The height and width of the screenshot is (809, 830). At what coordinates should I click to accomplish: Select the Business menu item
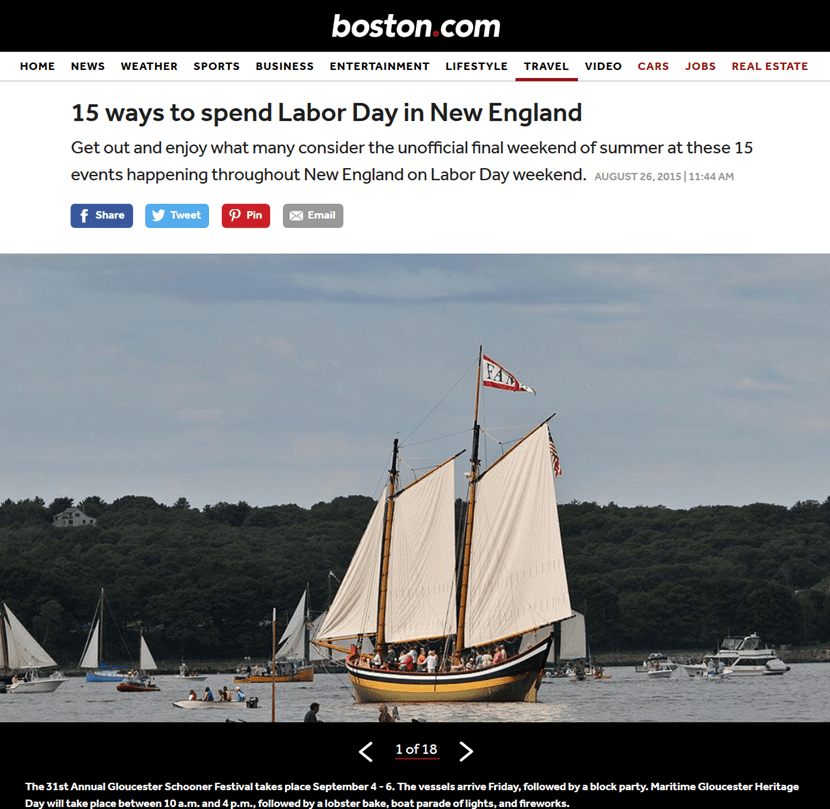coord(285,66)
